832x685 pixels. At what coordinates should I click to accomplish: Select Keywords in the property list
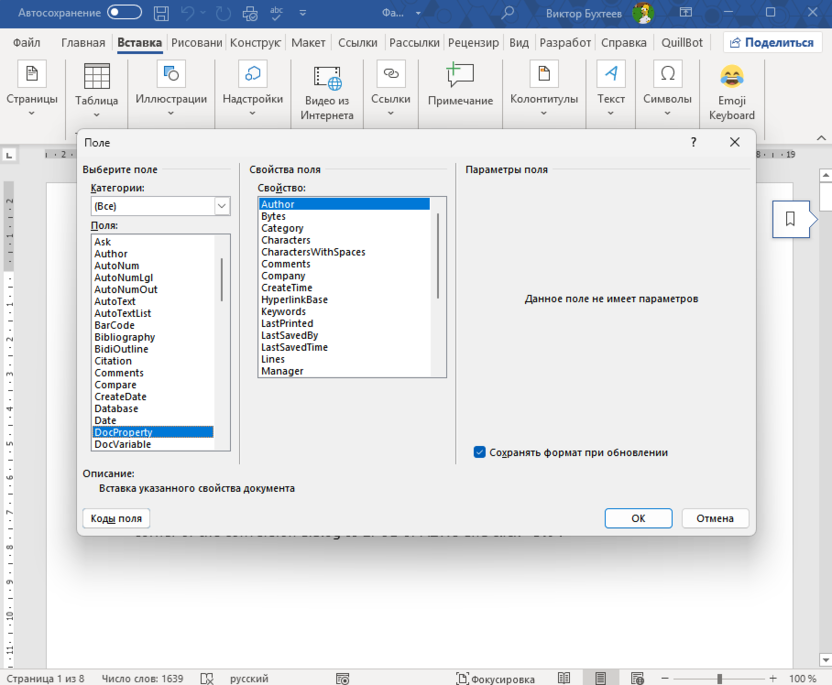[x=283, y=312]
